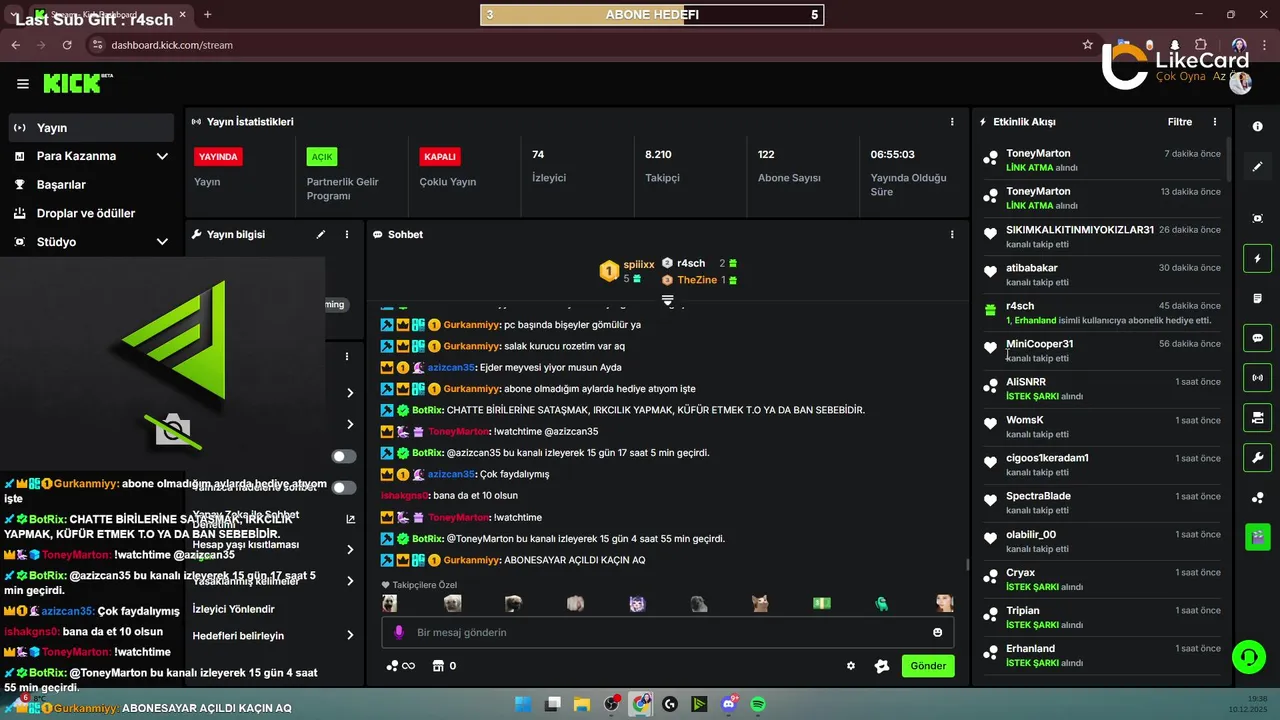Open more options for Yayın İstatistikleri panel
The height and width of the screenshot is (720, 1280).
(x=952, y=121)
